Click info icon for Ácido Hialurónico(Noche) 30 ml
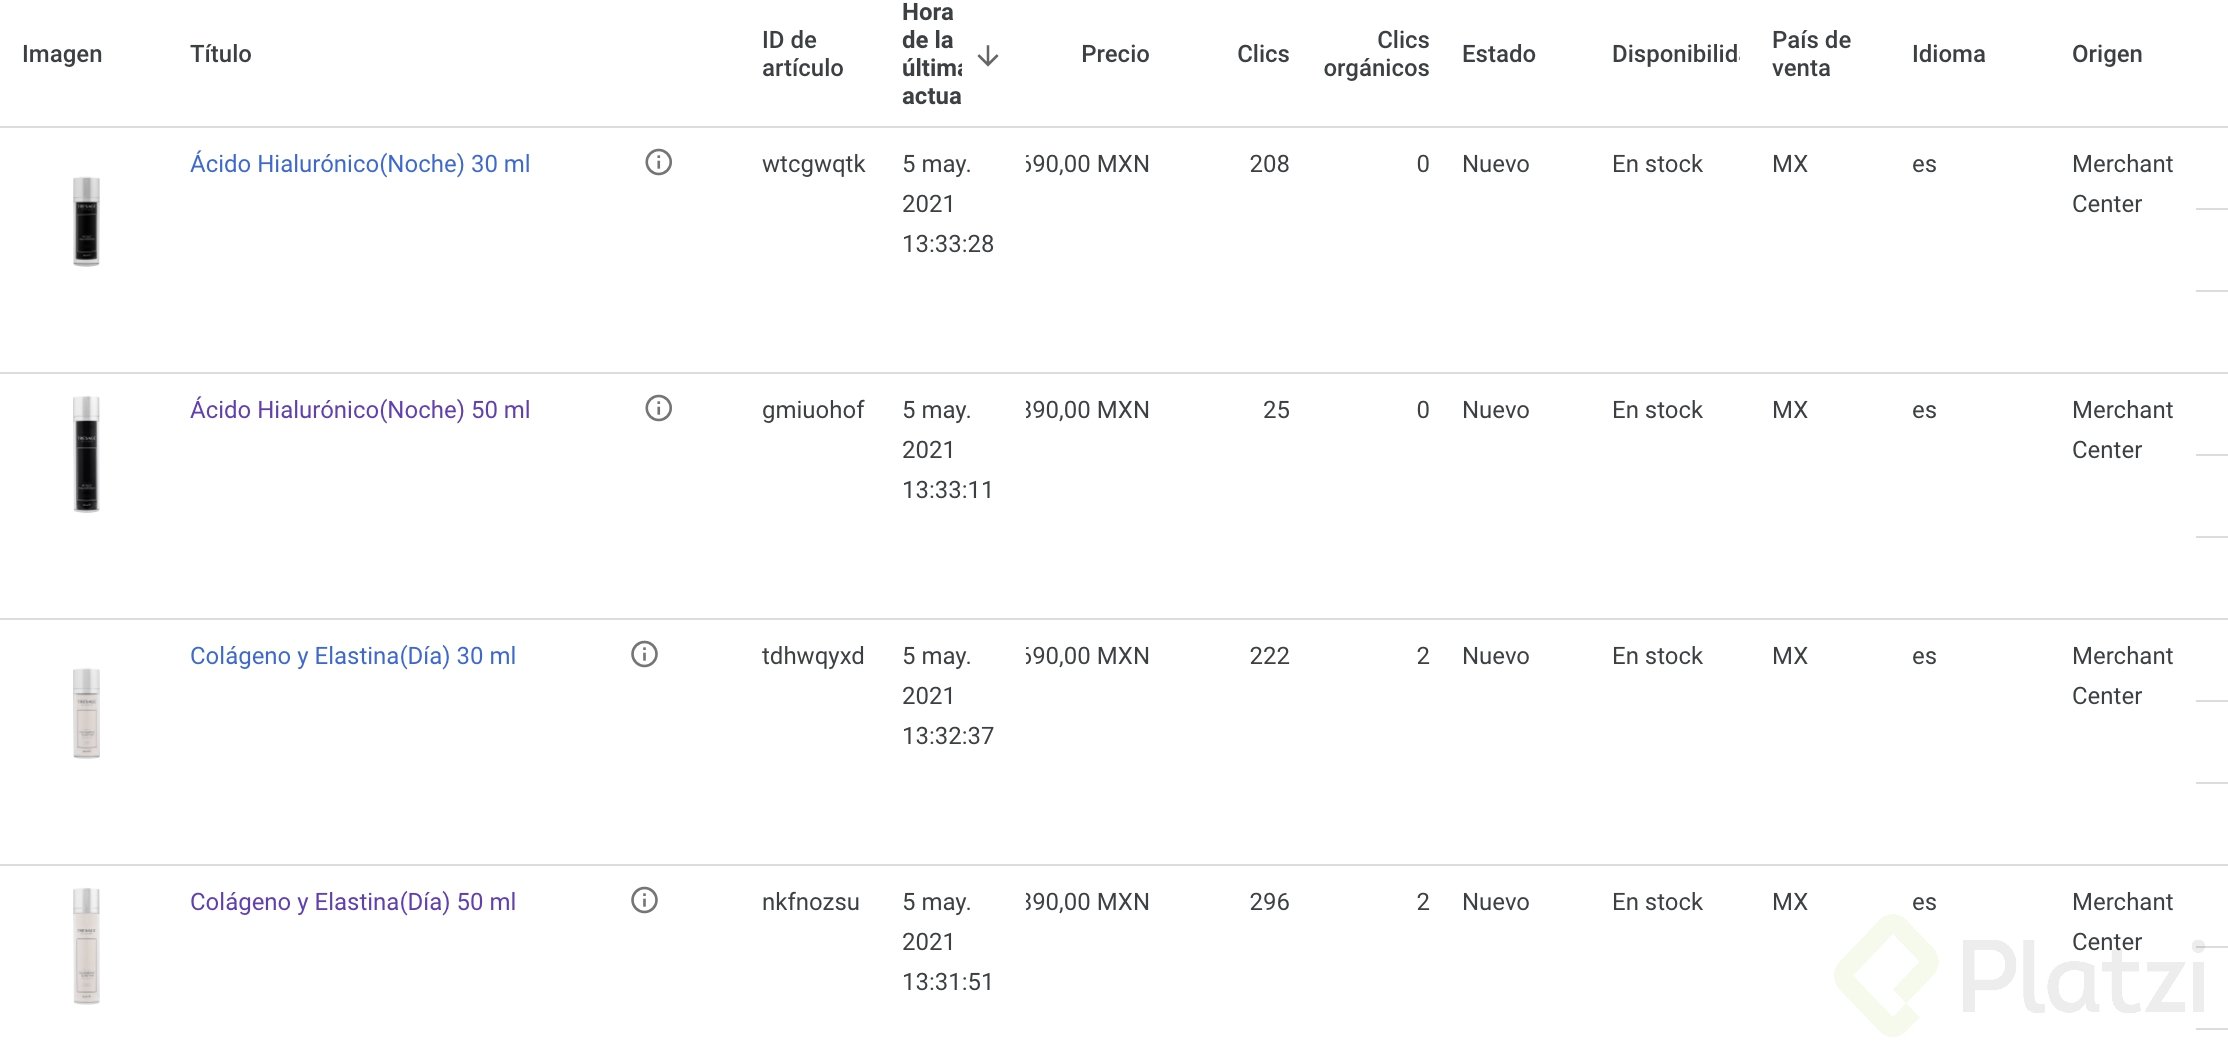Viewport: 2228px width, 1048px height. (658, 162)
